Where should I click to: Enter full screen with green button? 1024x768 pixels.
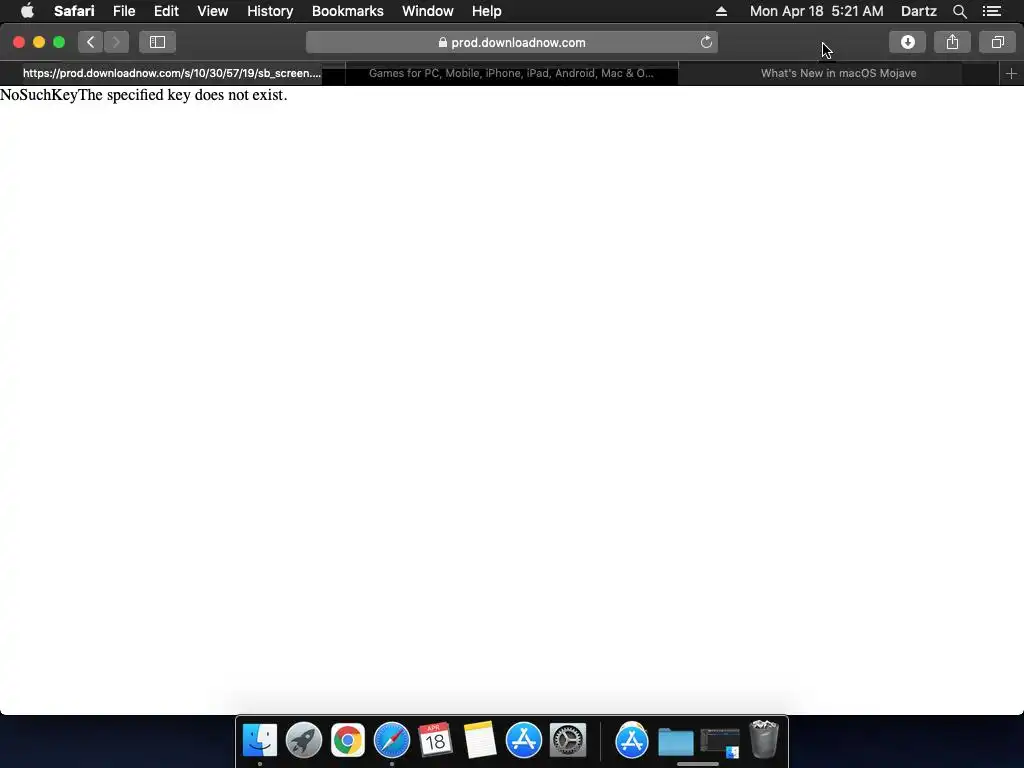59,42
